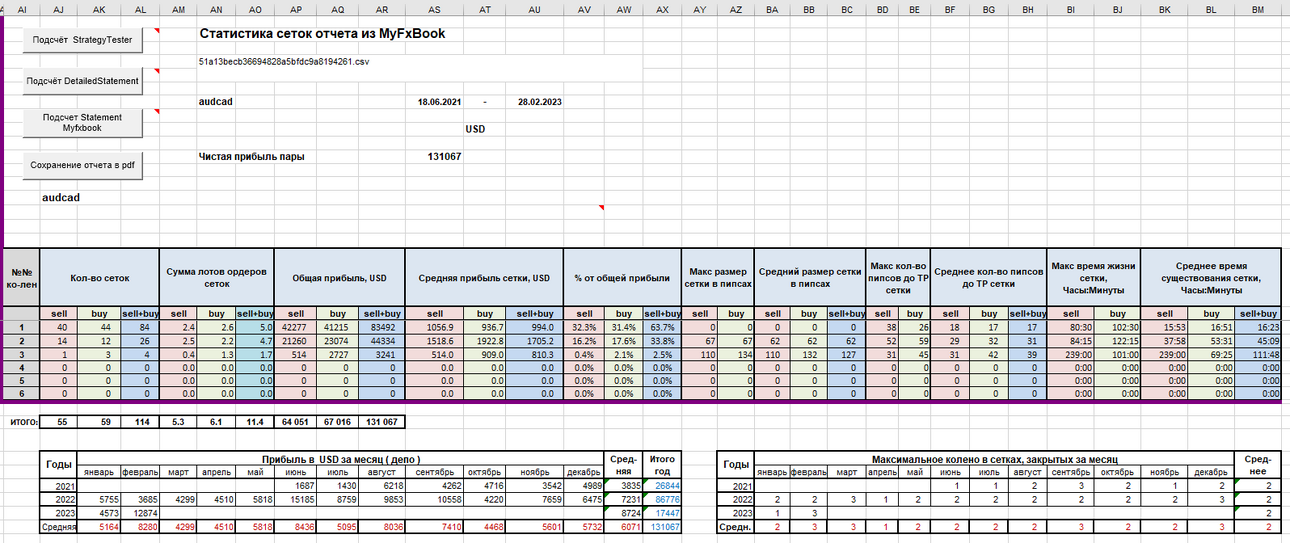Select the итого: label cell

coord(22,422)
